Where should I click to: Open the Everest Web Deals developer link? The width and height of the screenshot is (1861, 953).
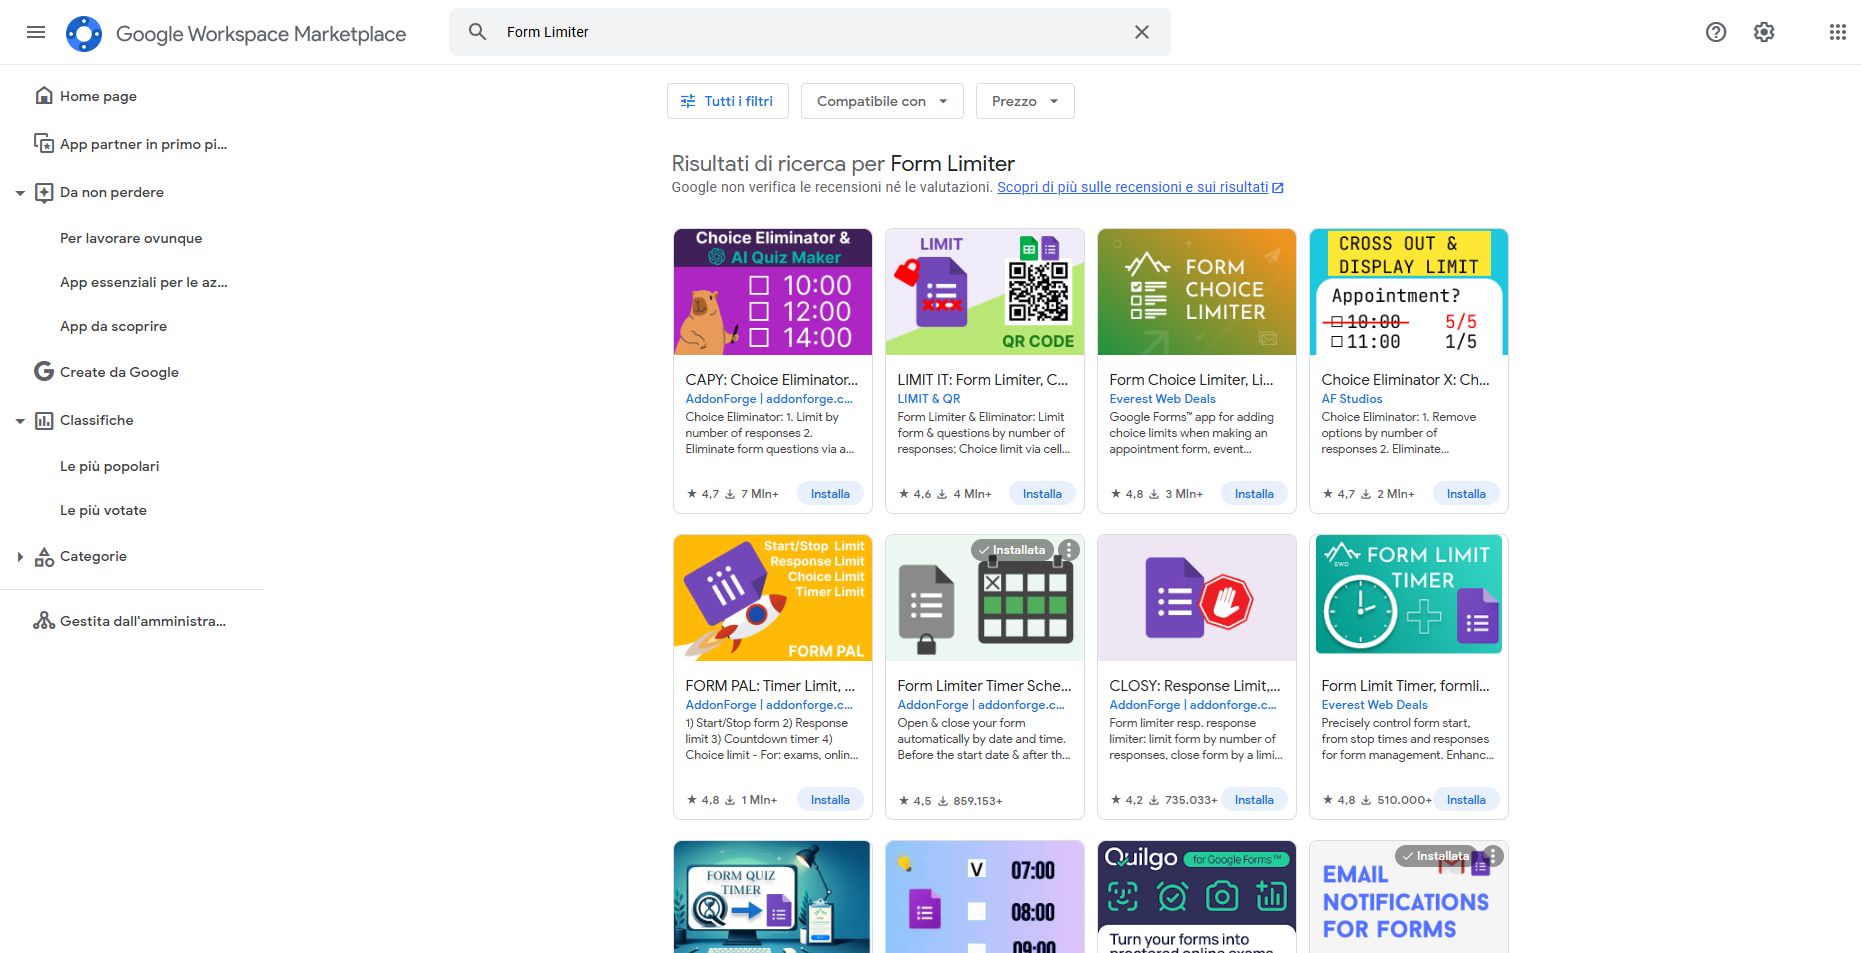point(1162,398)
